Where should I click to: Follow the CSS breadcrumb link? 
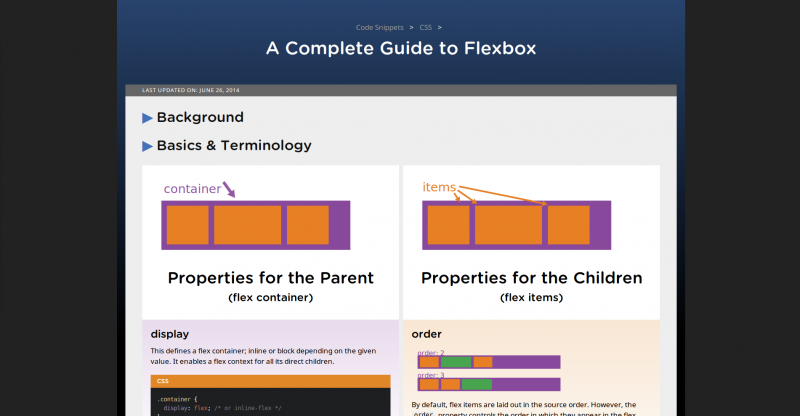tap(425, 27)
